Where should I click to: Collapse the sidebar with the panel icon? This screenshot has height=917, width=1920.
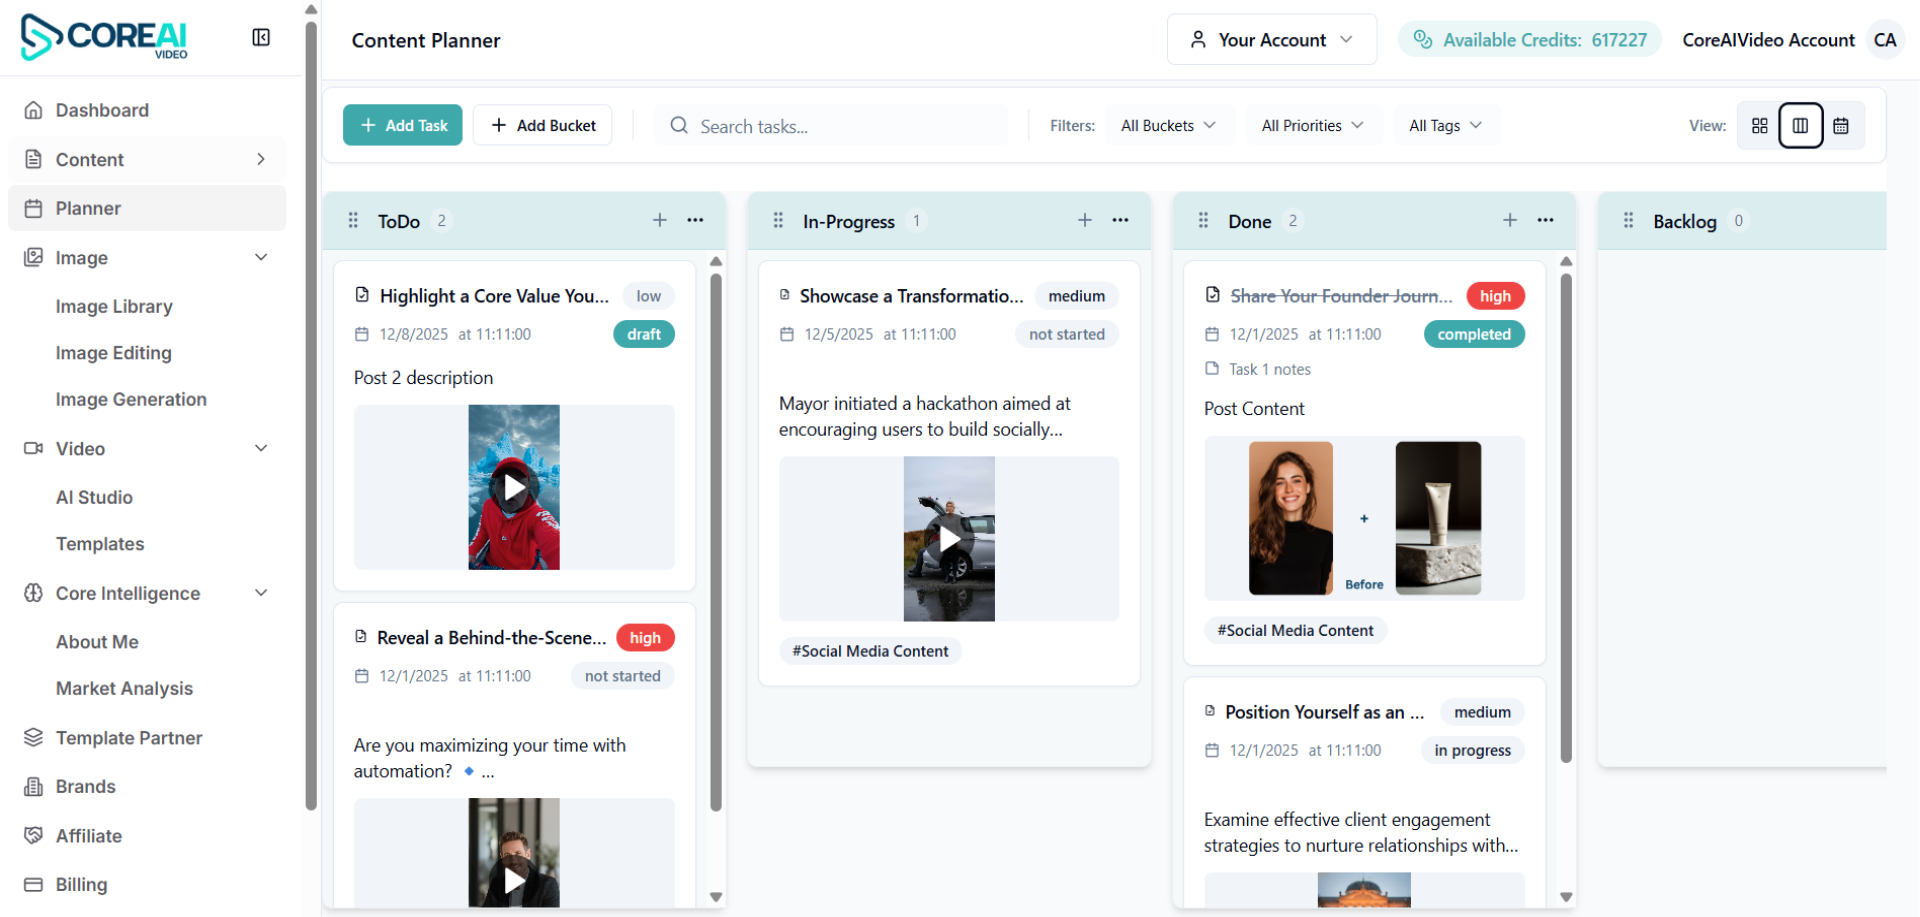261,38
